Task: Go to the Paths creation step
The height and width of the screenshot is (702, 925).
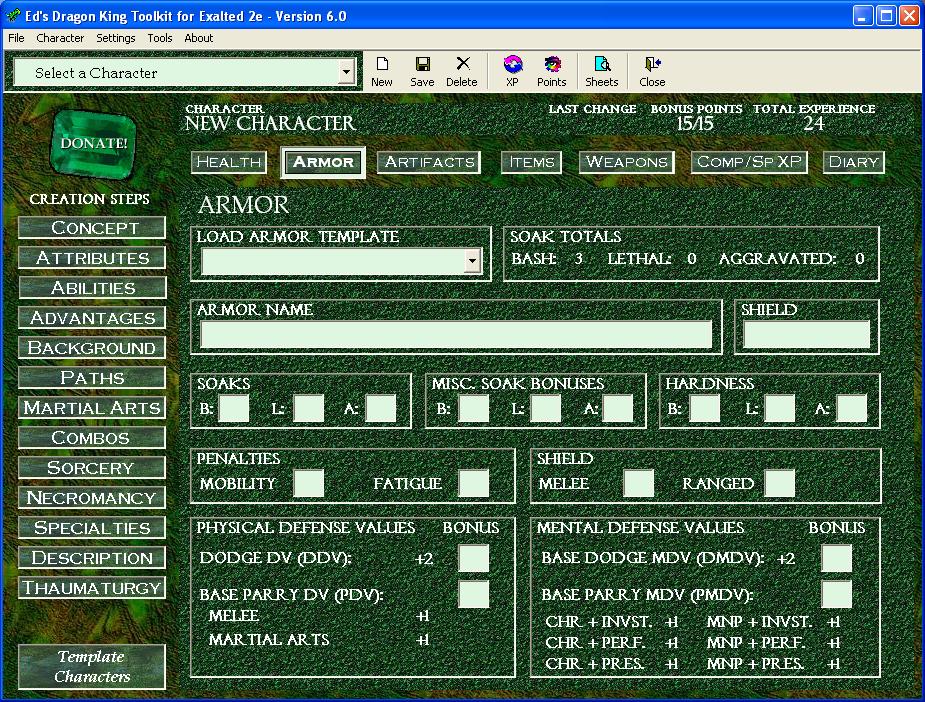Action: (x=92, y=378)
